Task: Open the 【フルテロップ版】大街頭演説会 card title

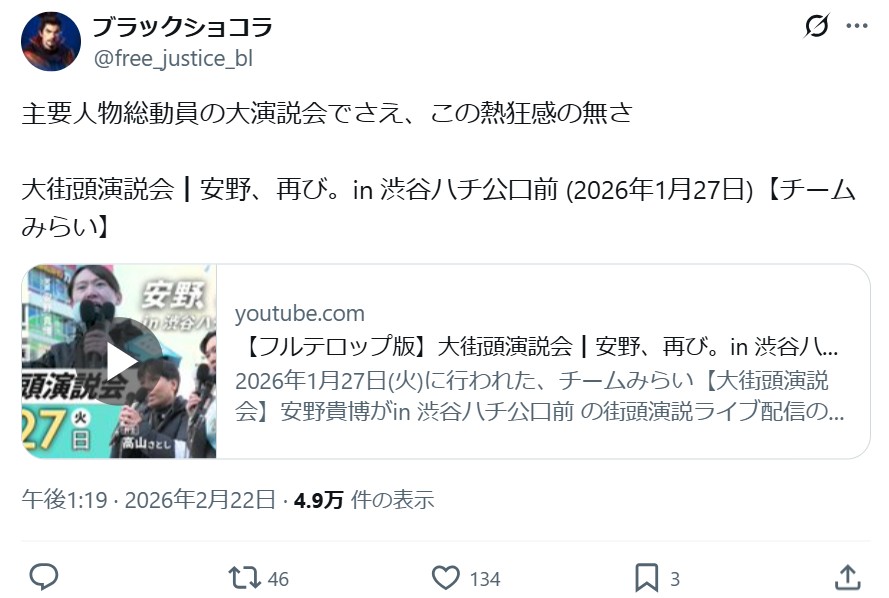Action: coord(541,346)
